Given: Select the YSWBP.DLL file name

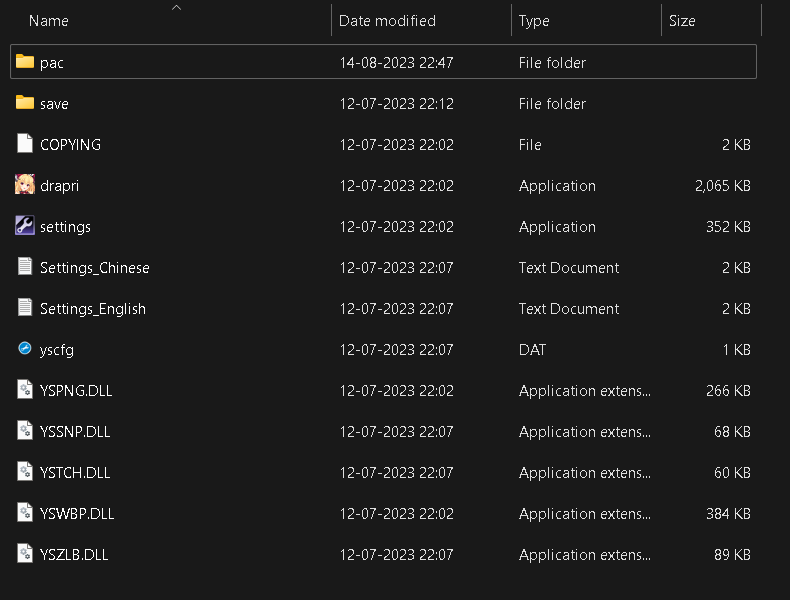Looking at the screenshot, I should pyautogui.click(x=77, y=513).
